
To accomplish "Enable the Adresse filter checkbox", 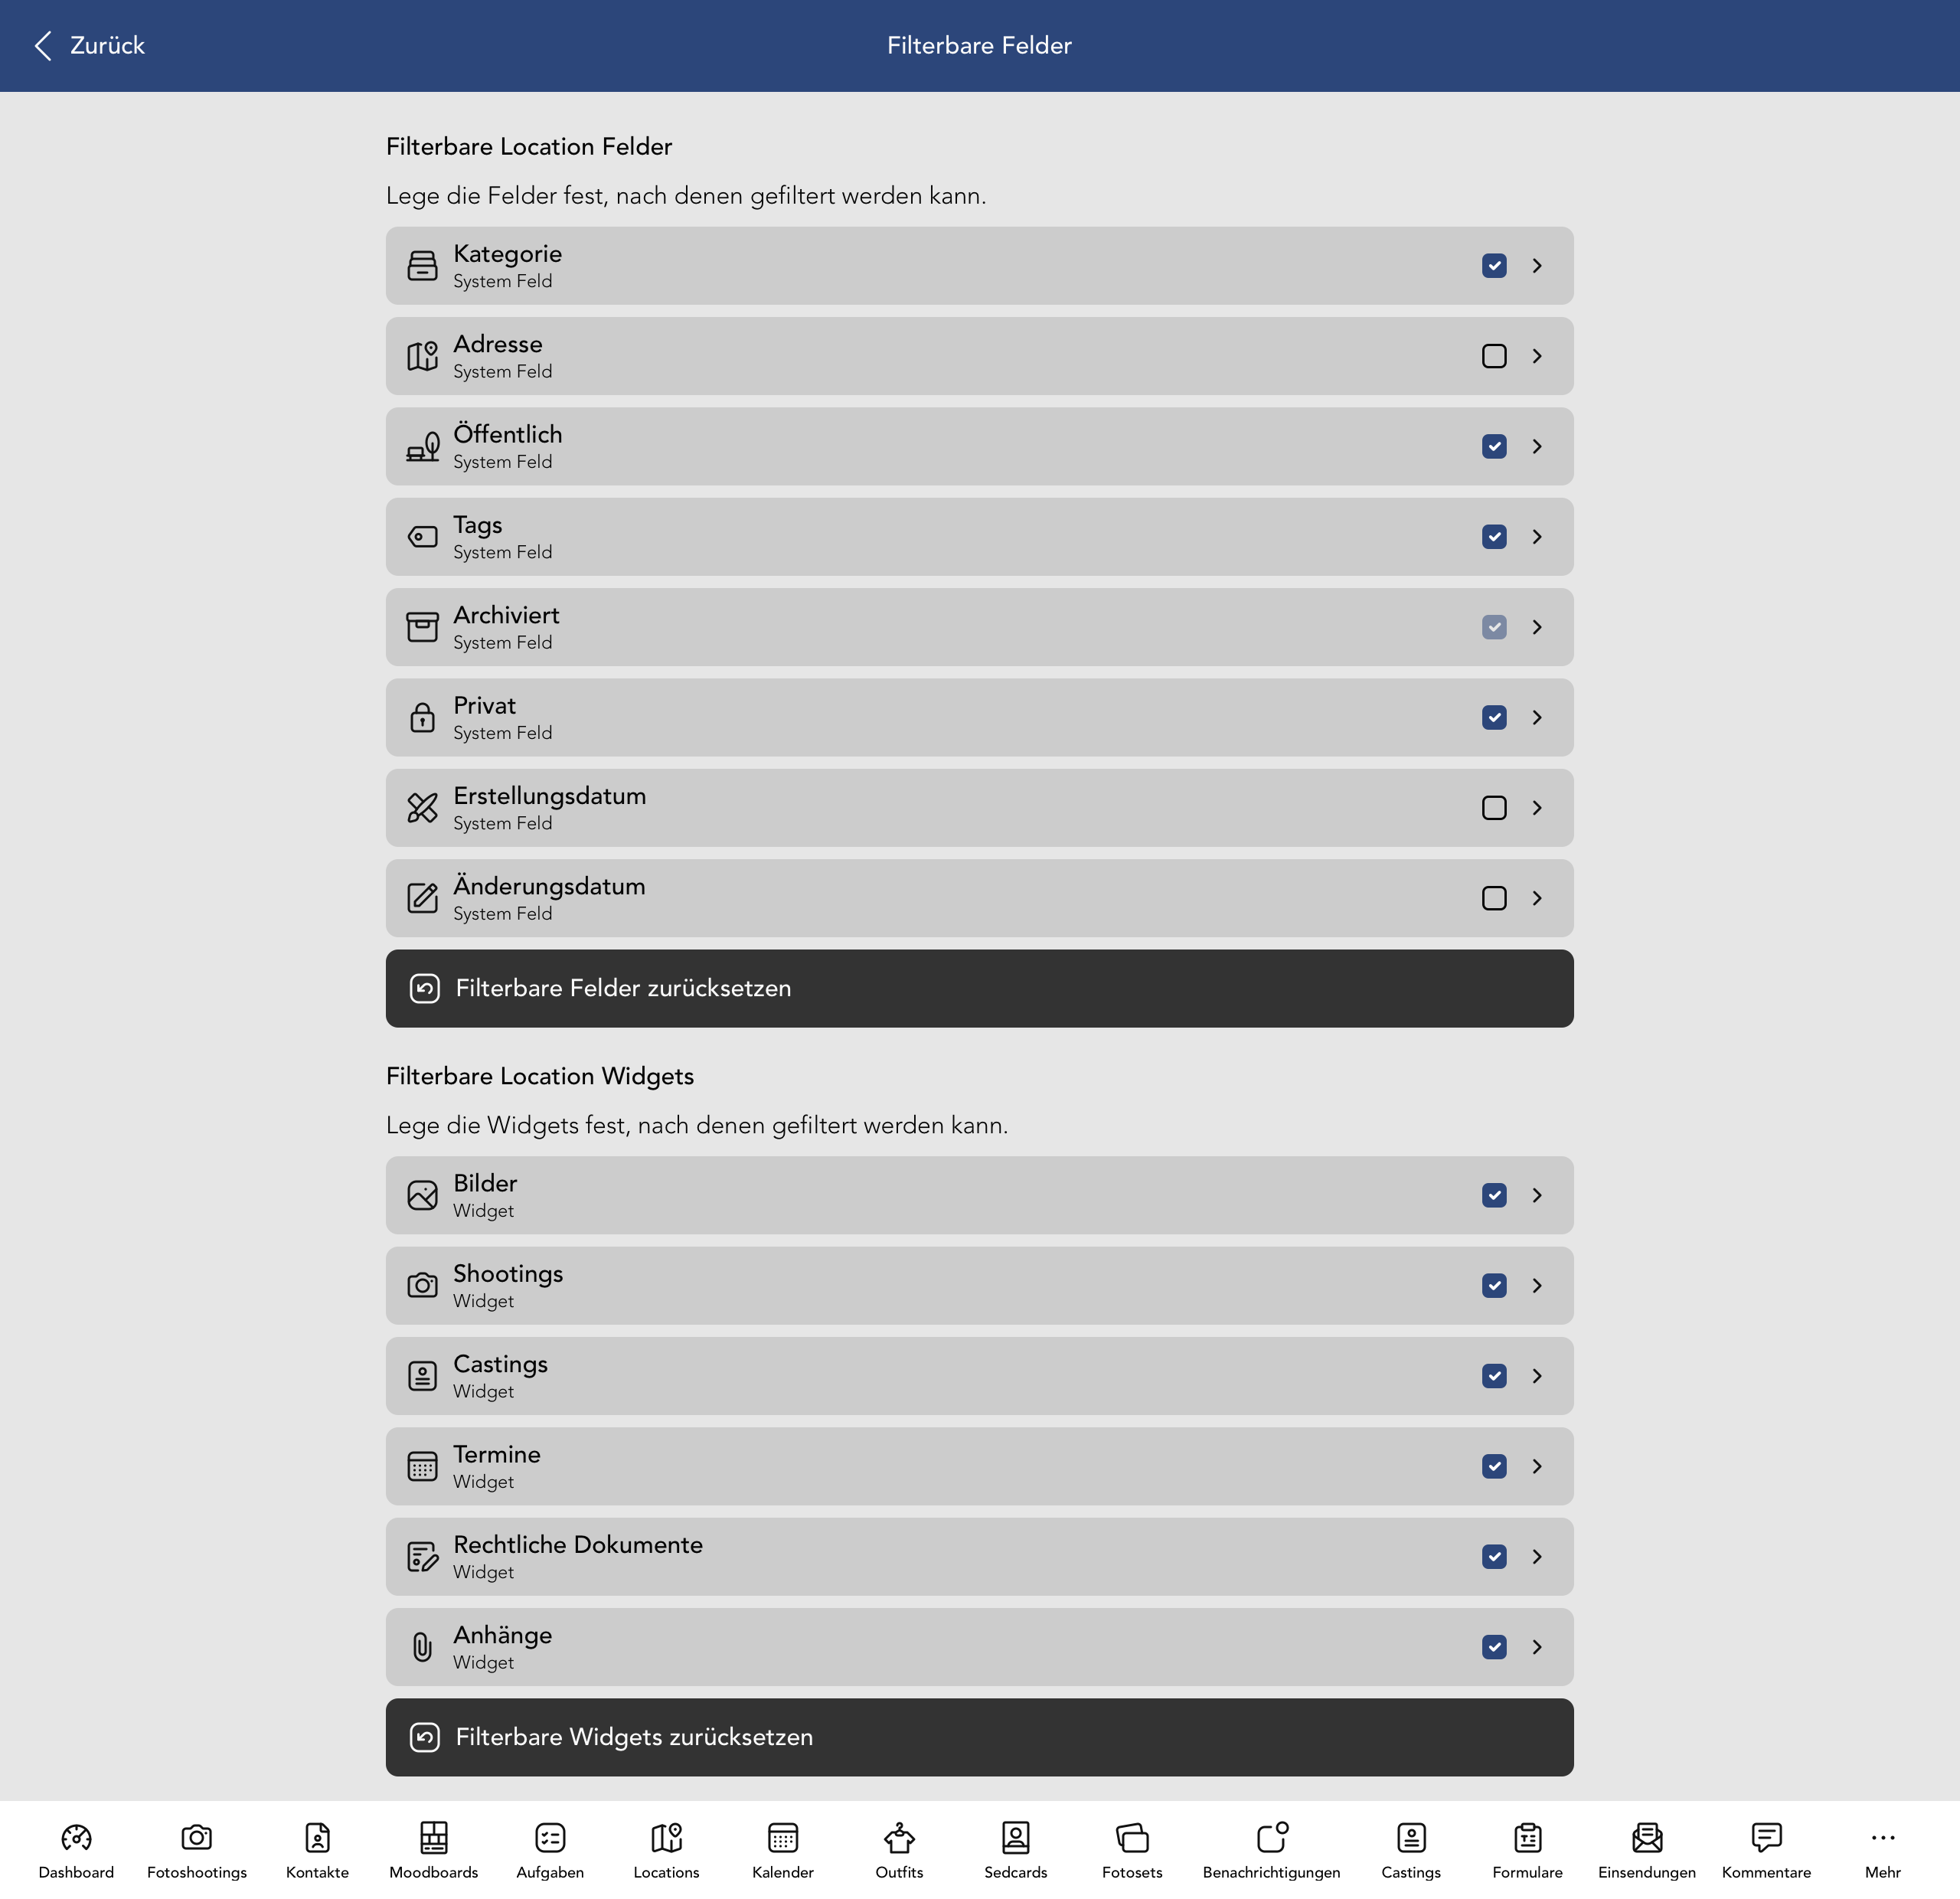I will 1494,356.
